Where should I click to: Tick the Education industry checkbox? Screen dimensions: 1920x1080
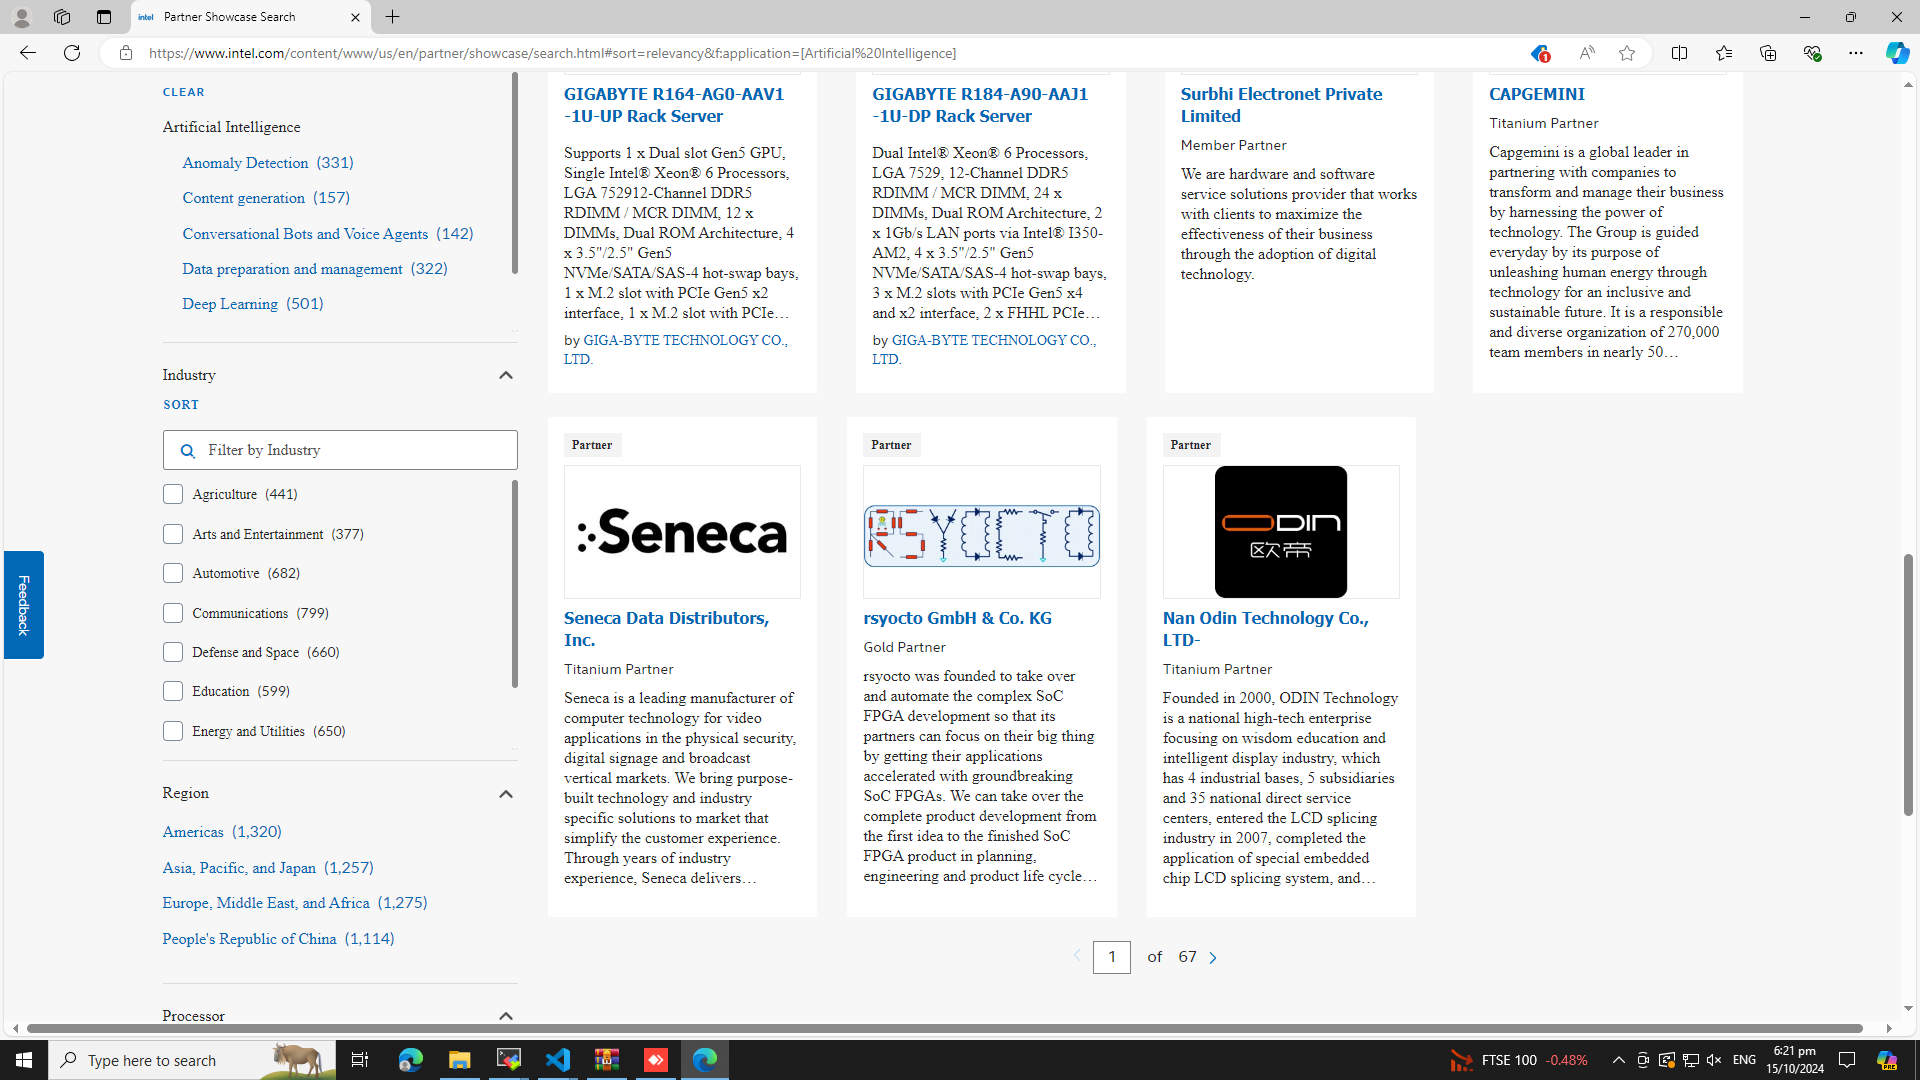tap(173, 691)
